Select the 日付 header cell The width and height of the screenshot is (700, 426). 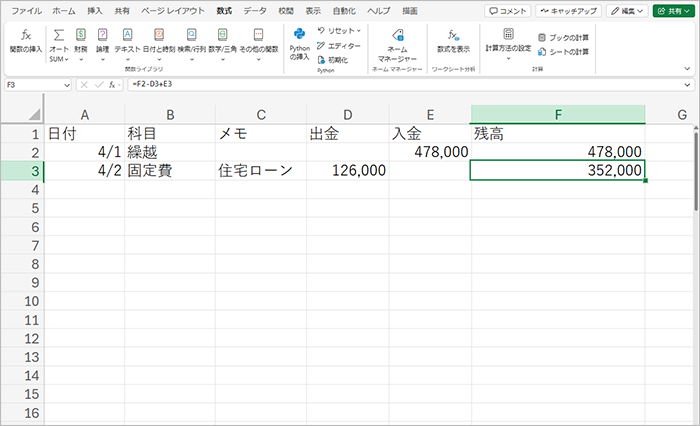click(84, 134)
